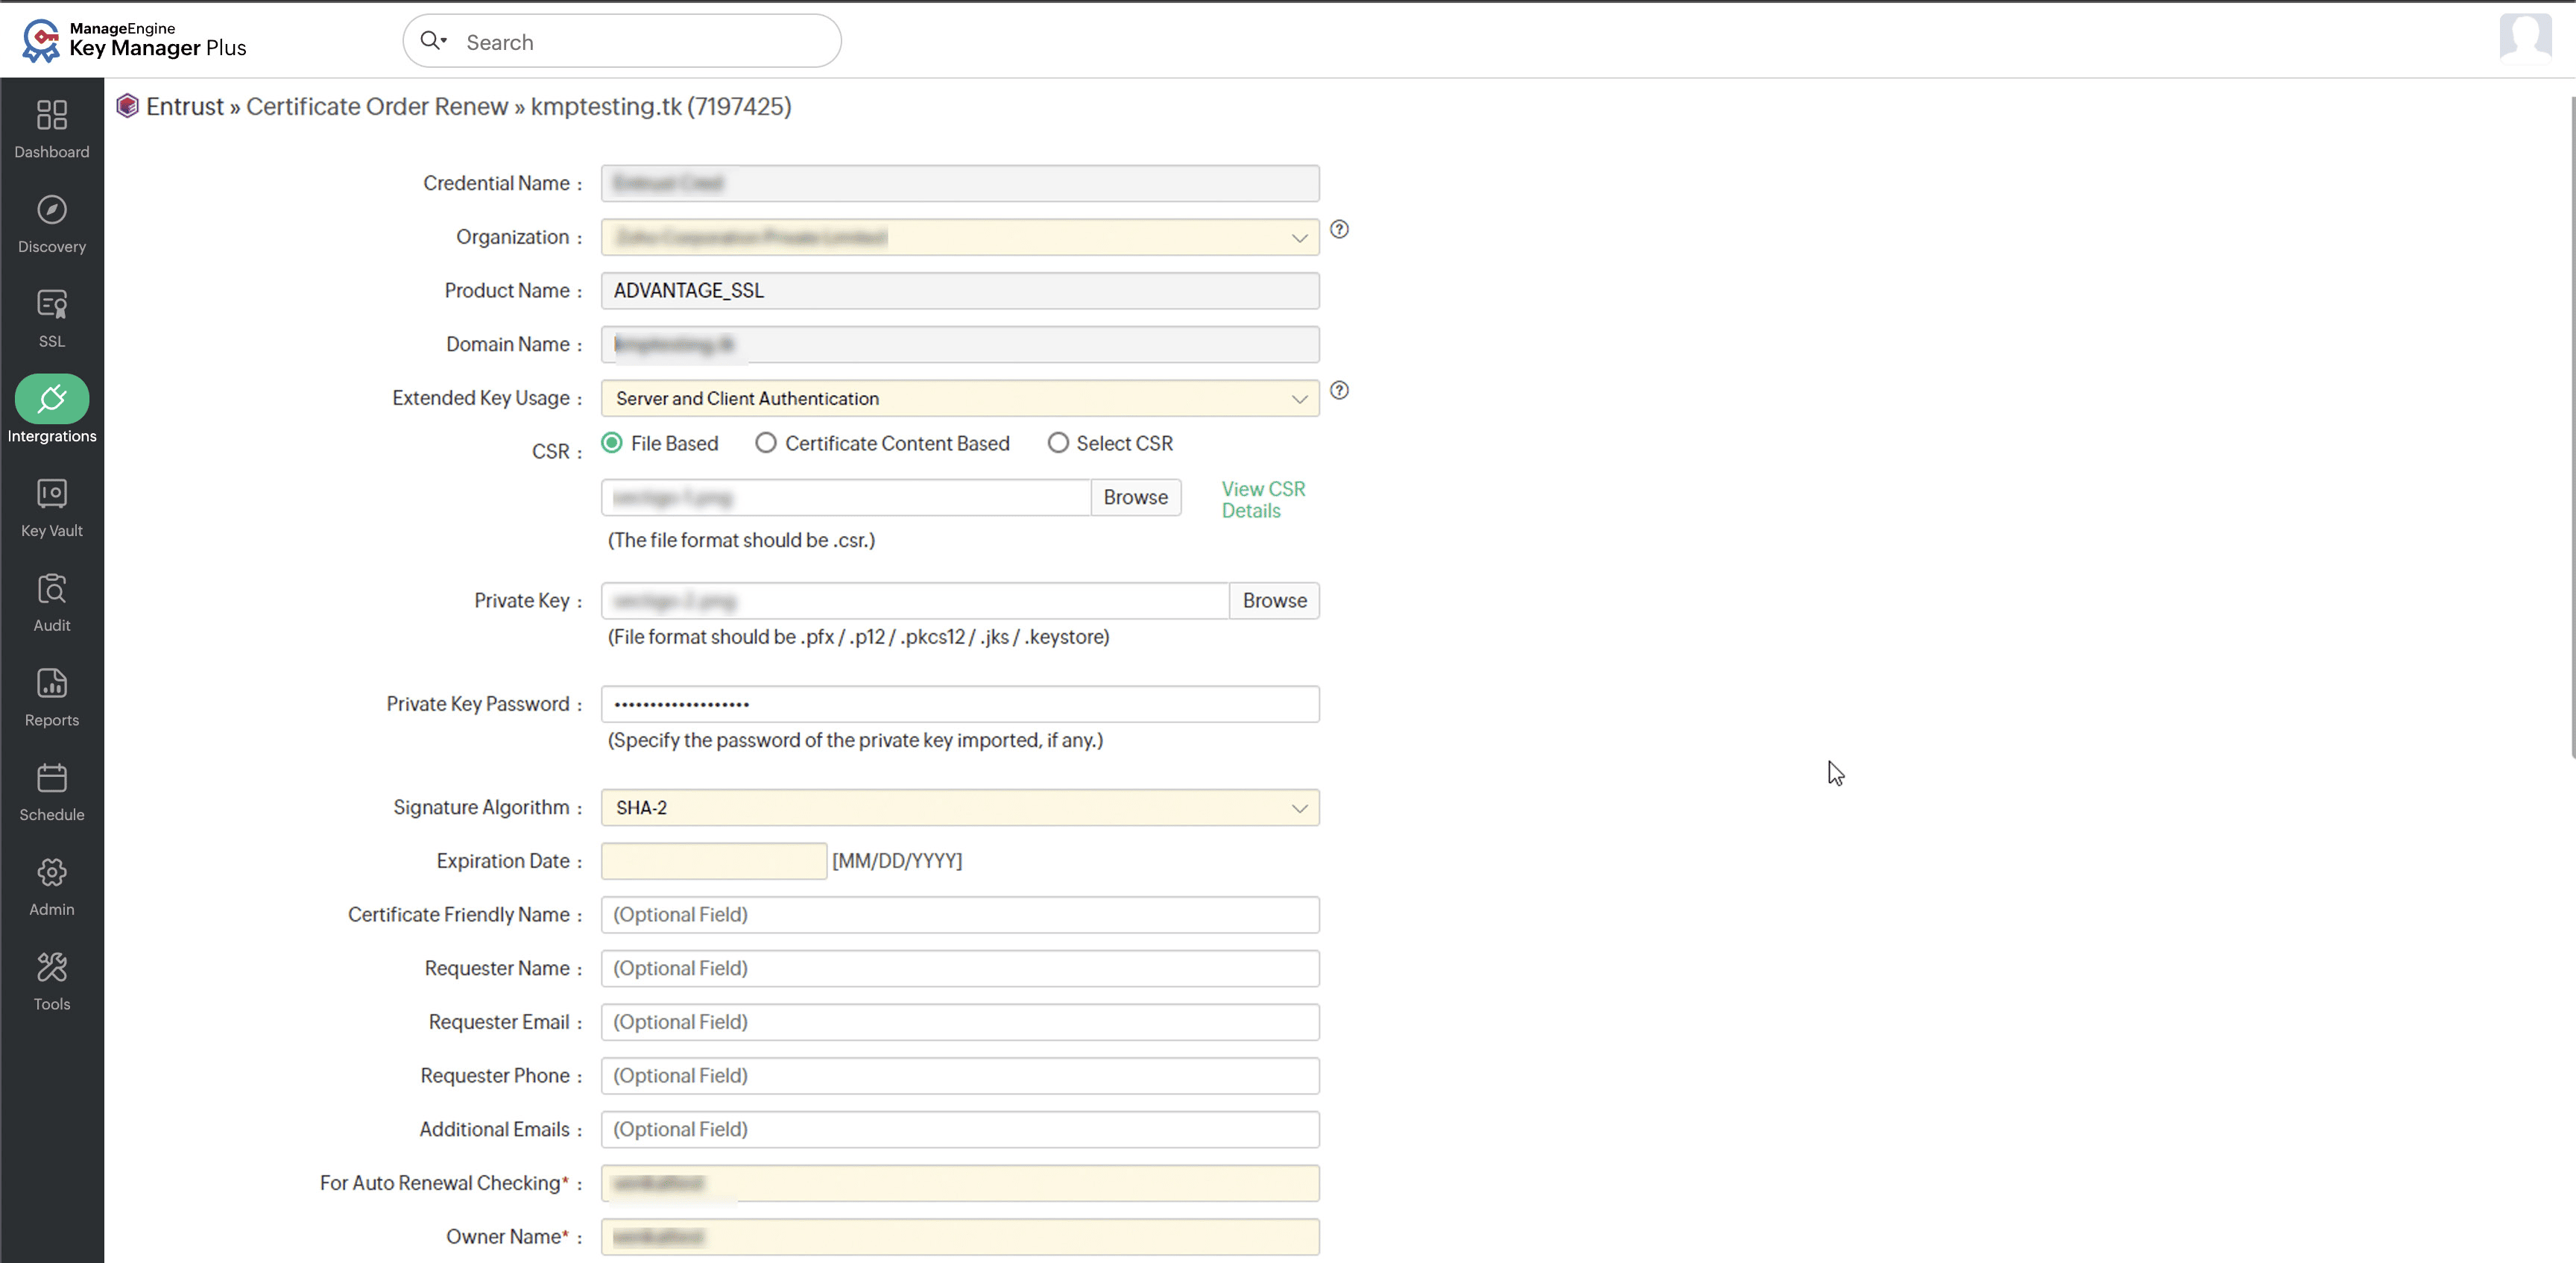This screenshot has height=1263, width=2576.
Task: Click the 'Certificate Order Renew' breadcrumb text
Action: 377,107
